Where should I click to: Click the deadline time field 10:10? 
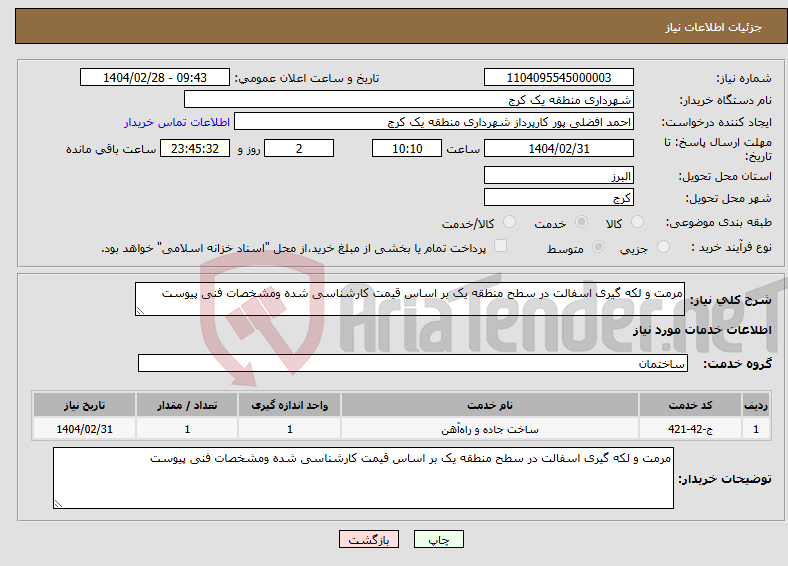pyautogui.click(x=407, y=148)
